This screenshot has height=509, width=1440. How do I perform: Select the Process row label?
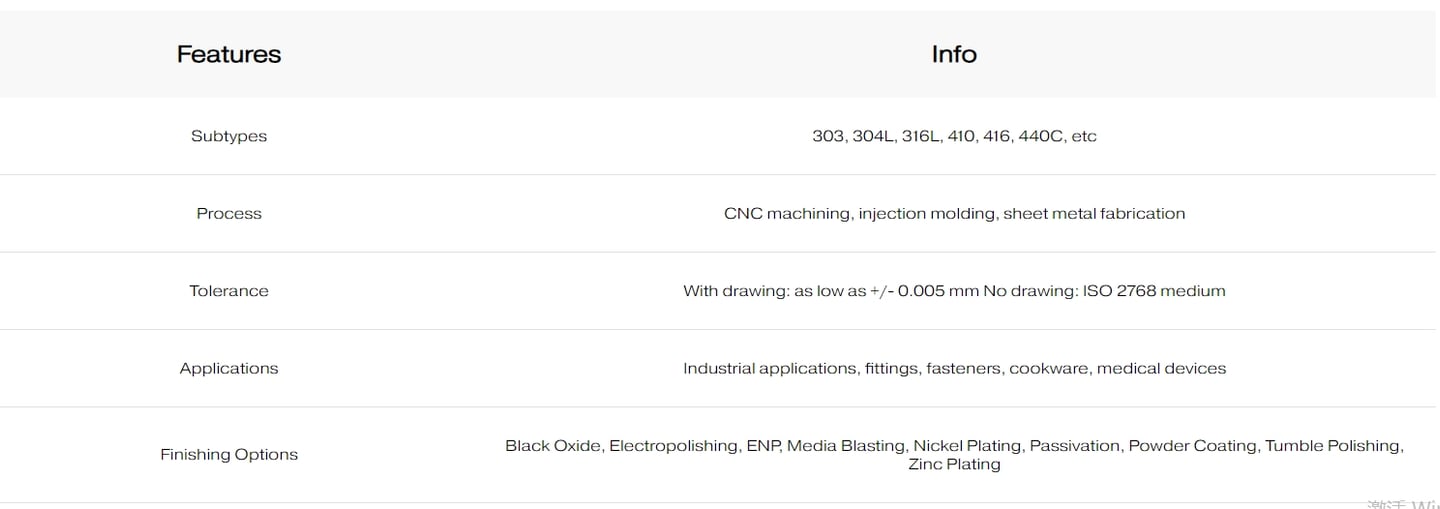(x=229, y=213)
